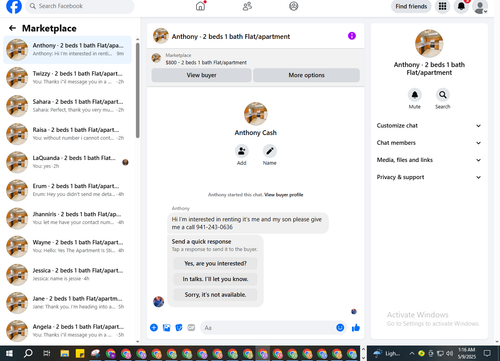Image resolution: width=500 pixels, height=361 pixels.
Task: Open Wayne conversation in list
Action: pos(67,246)
